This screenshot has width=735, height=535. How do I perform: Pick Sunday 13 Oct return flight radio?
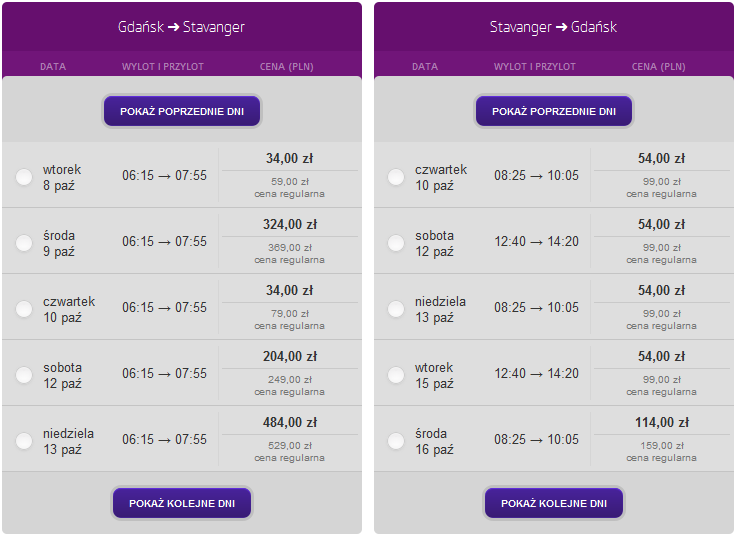tap(396, 309)
